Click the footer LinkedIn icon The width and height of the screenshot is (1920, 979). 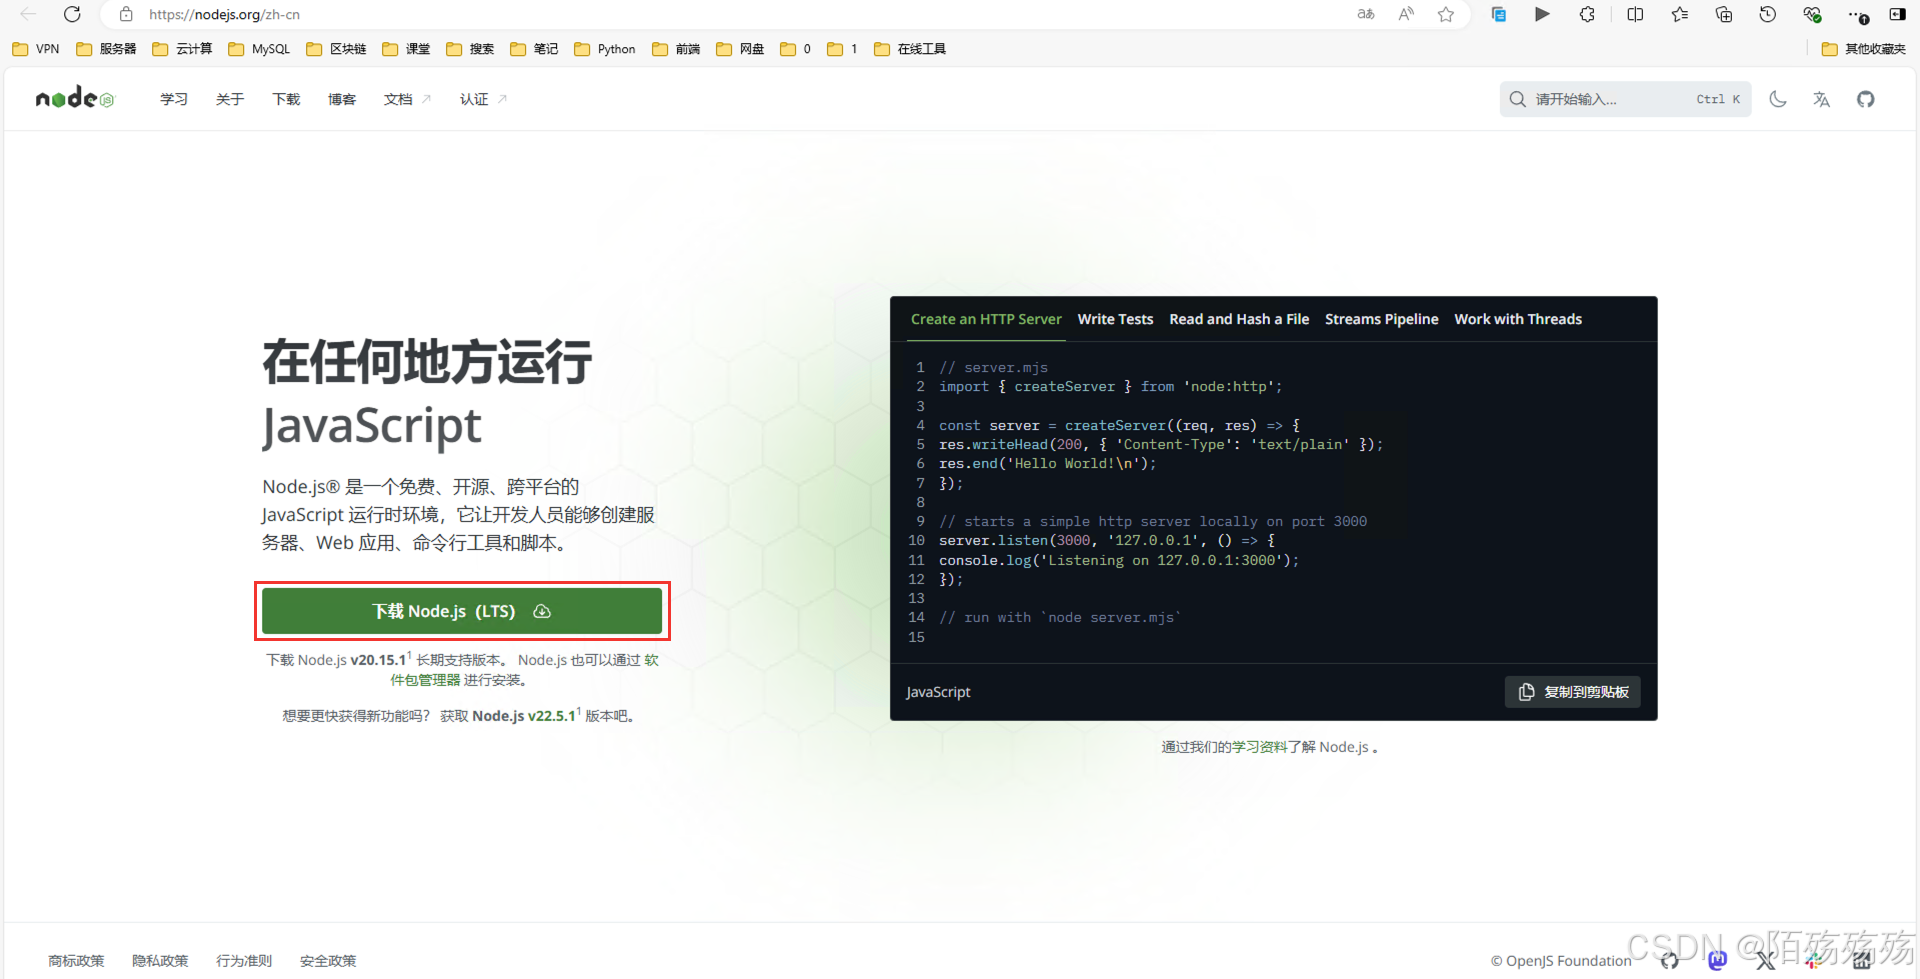[x=1862, y=961]
